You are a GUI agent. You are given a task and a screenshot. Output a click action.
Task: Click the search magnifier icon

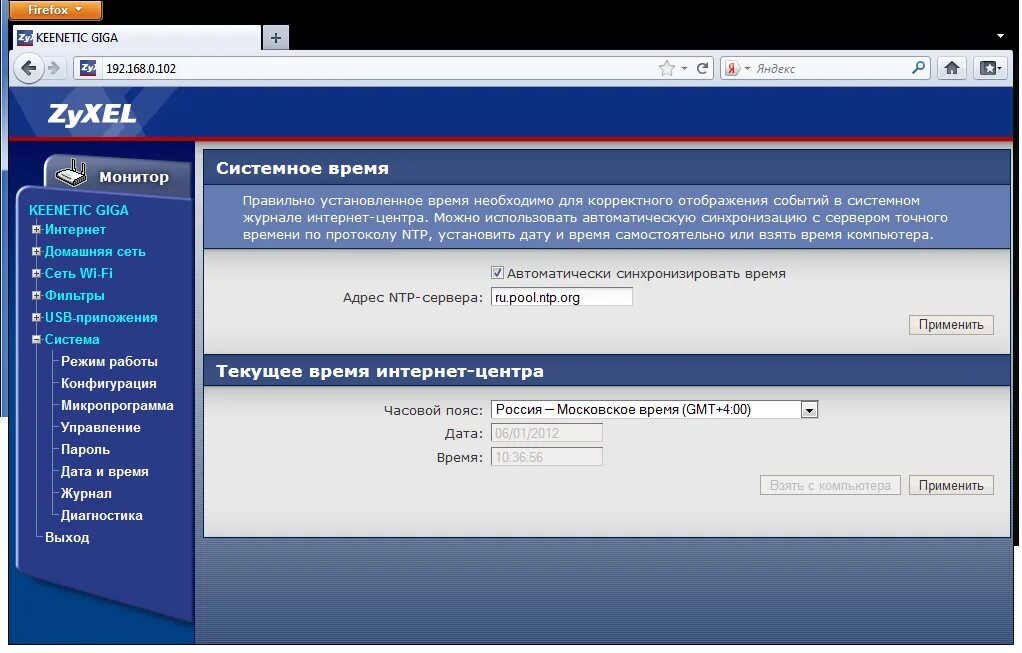[x=918, y=68]
